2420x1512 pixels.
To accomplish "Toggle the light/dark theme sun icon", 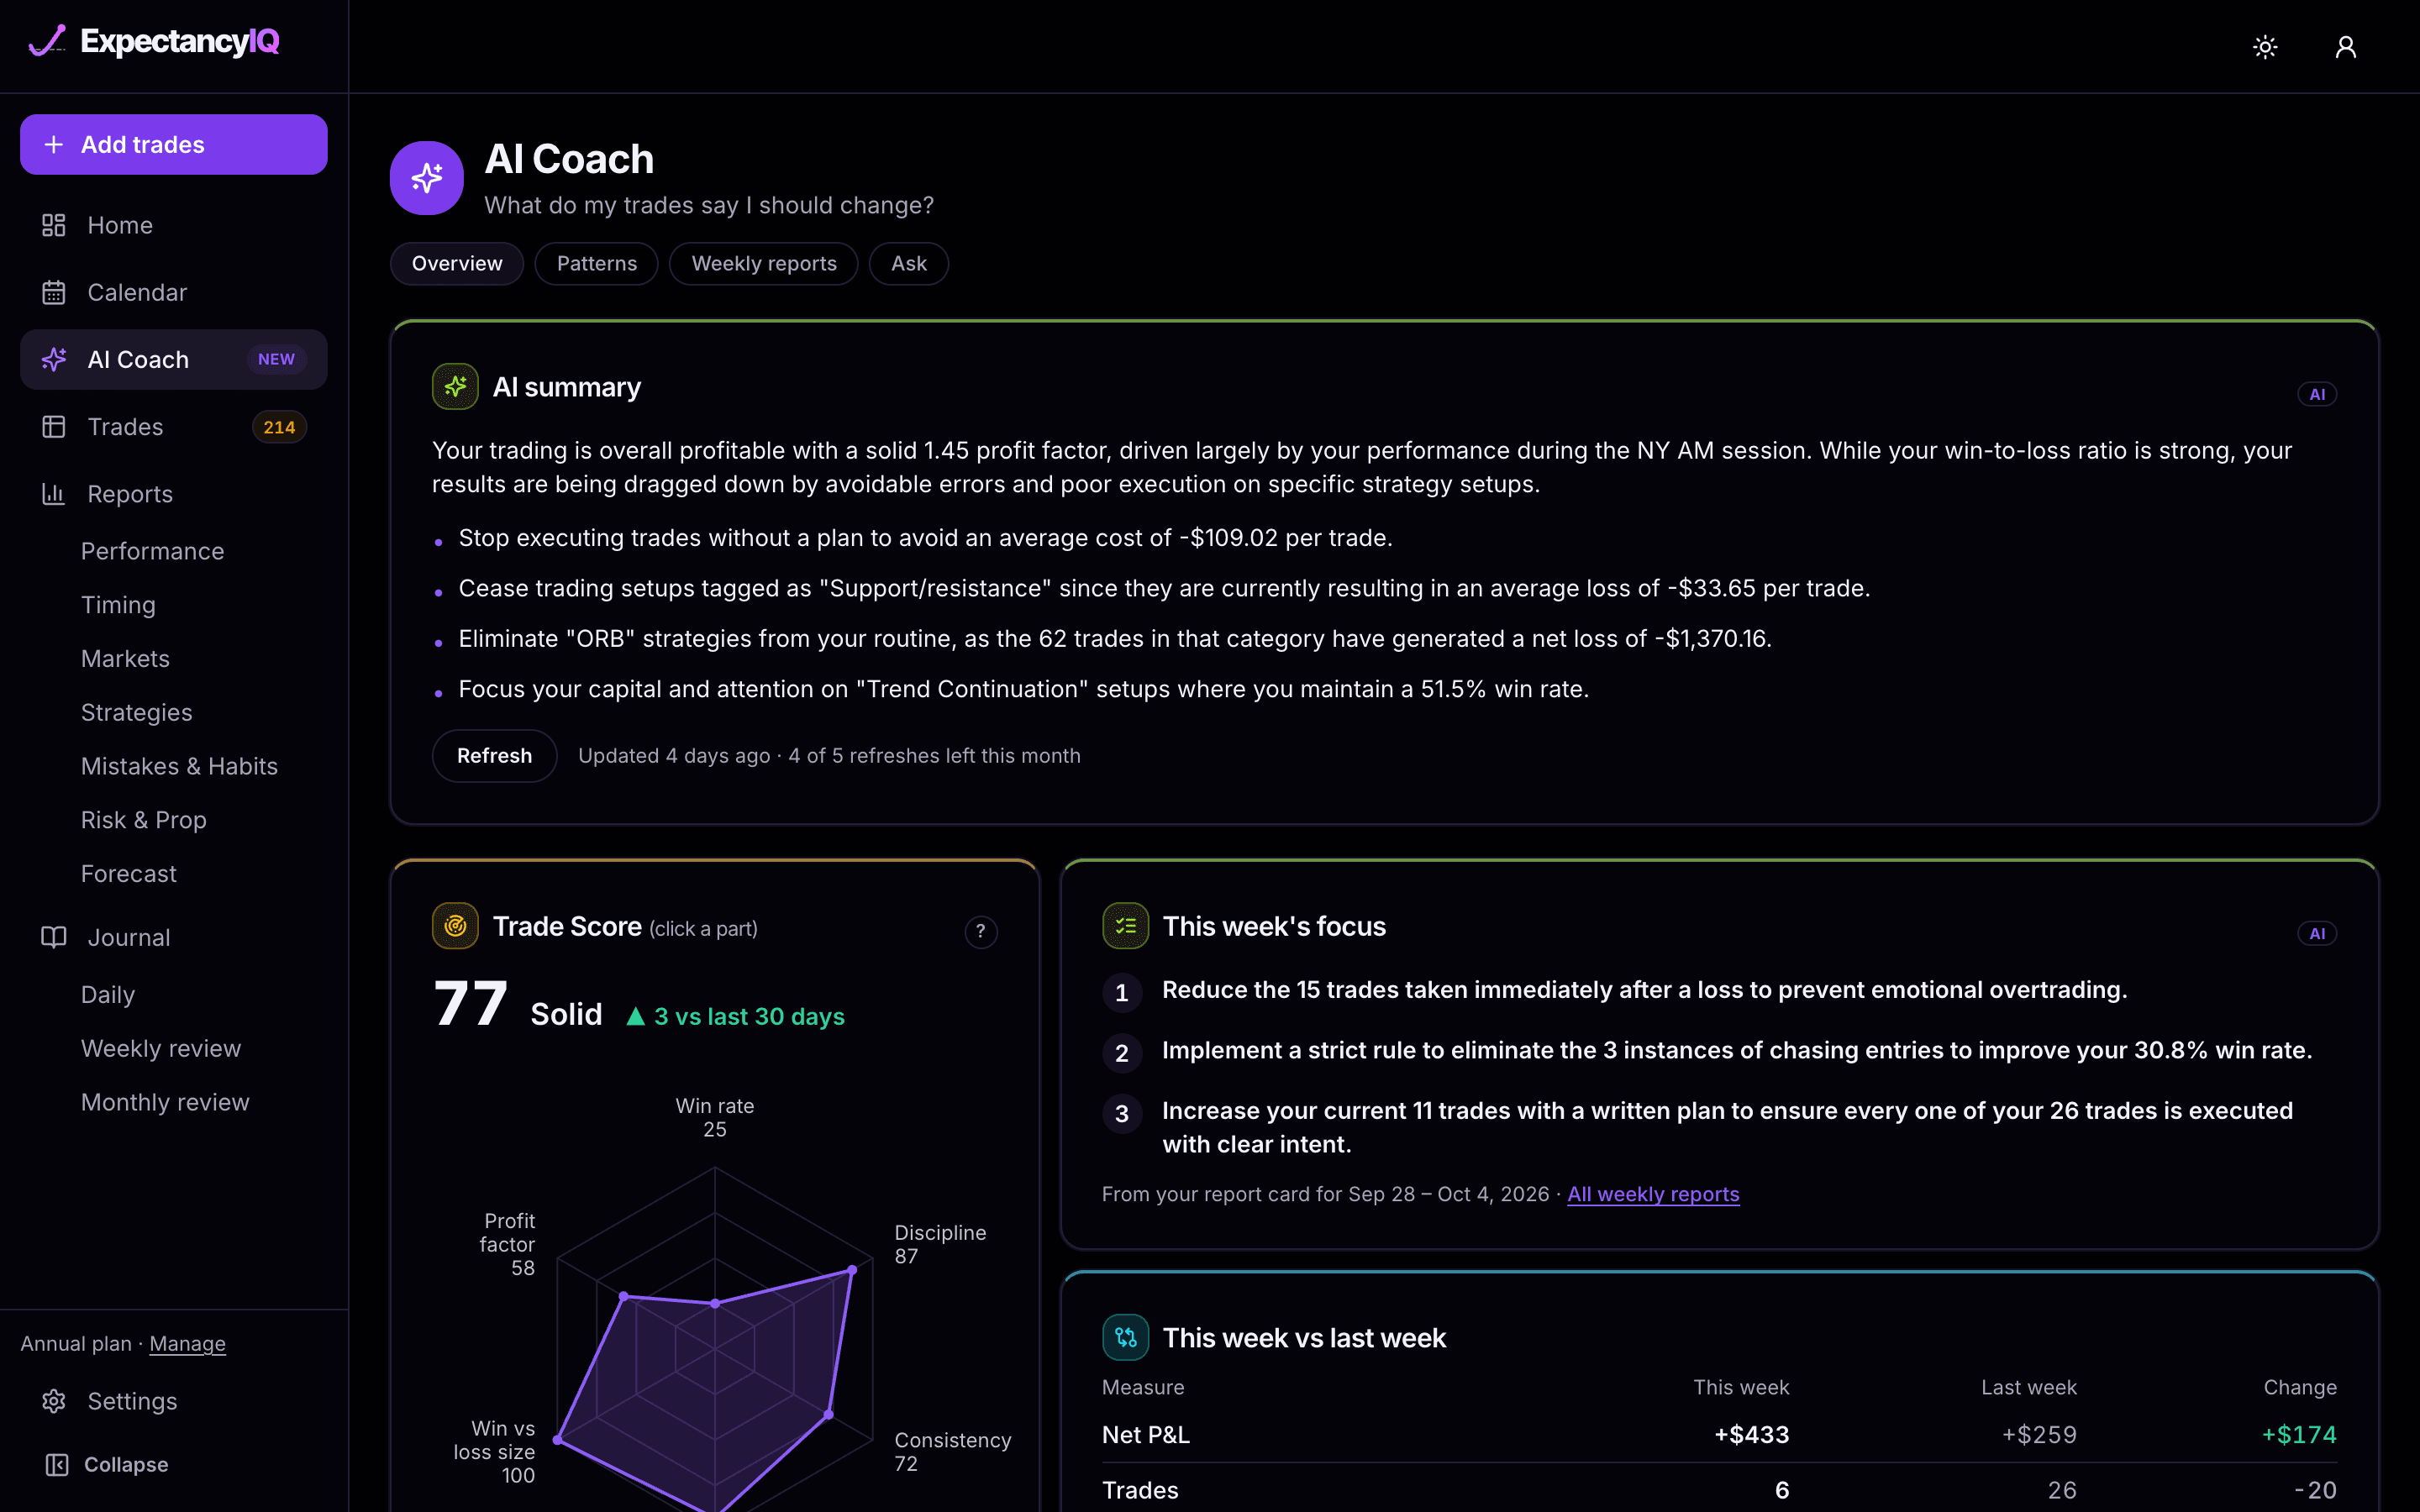I will pos(2265,47).
